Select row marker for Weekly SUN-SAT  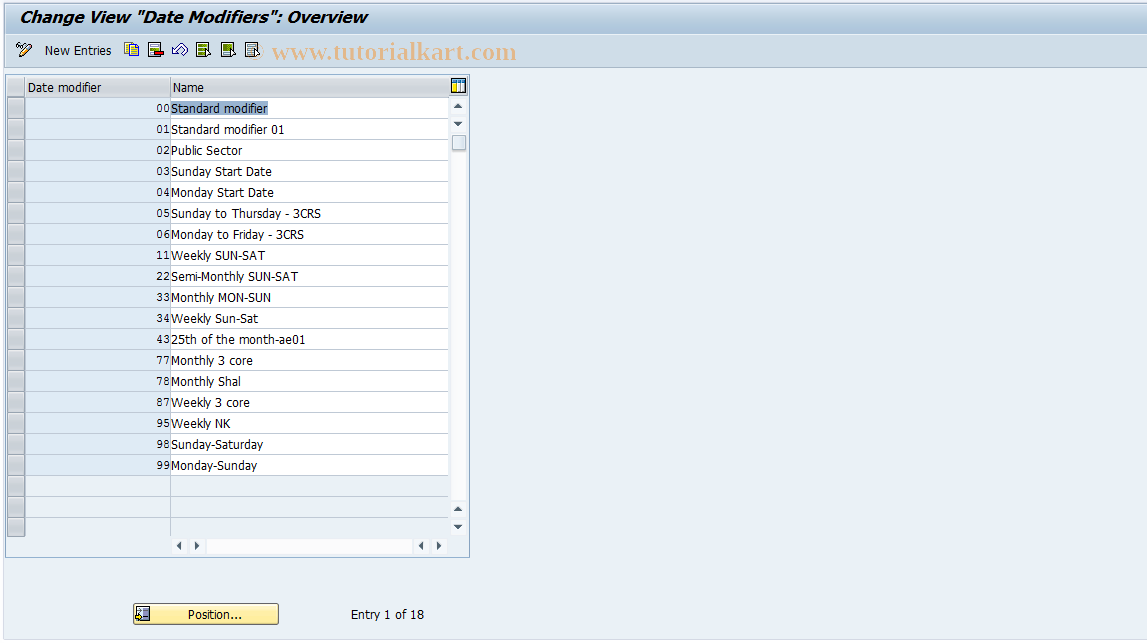pyautogui.click(x=16, y=255)
